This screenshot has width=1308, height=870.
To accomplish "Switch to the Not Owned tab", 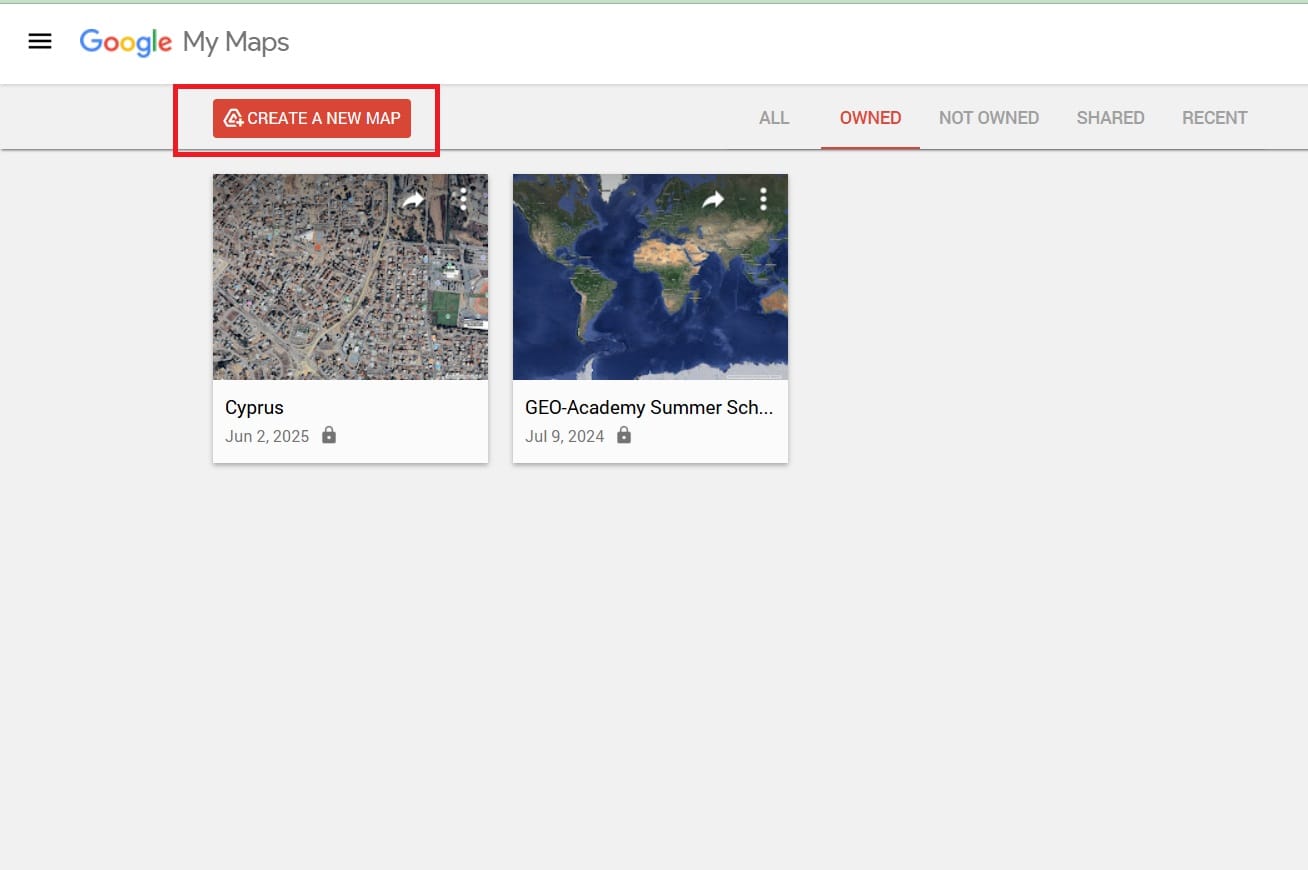I will pyautogui.click(x=988, y=118).
